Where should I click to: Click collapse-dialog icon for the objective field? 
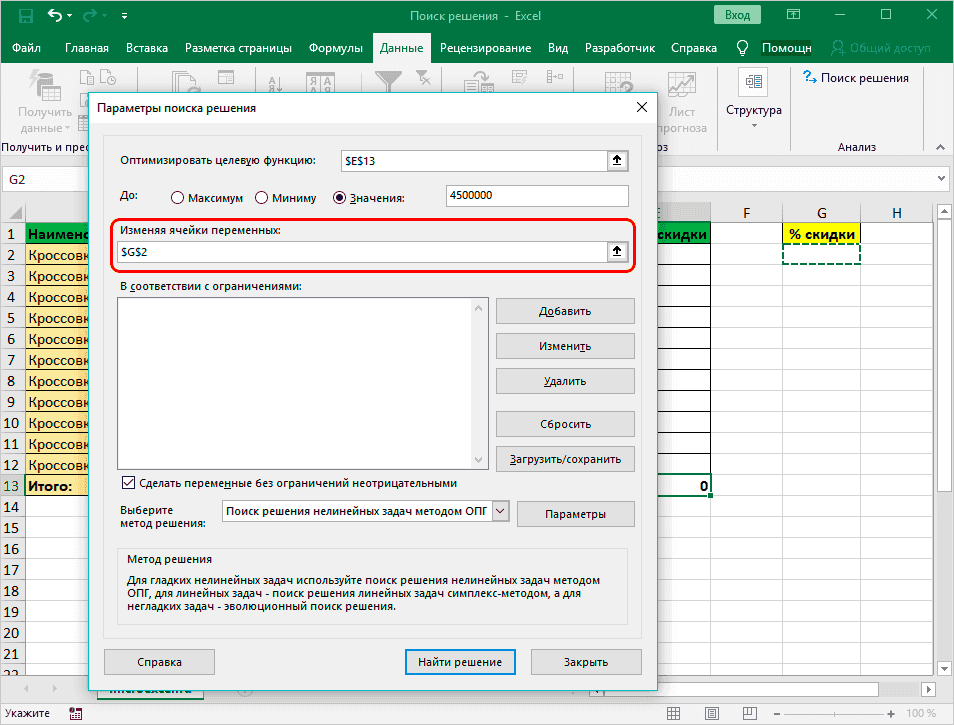618,161
